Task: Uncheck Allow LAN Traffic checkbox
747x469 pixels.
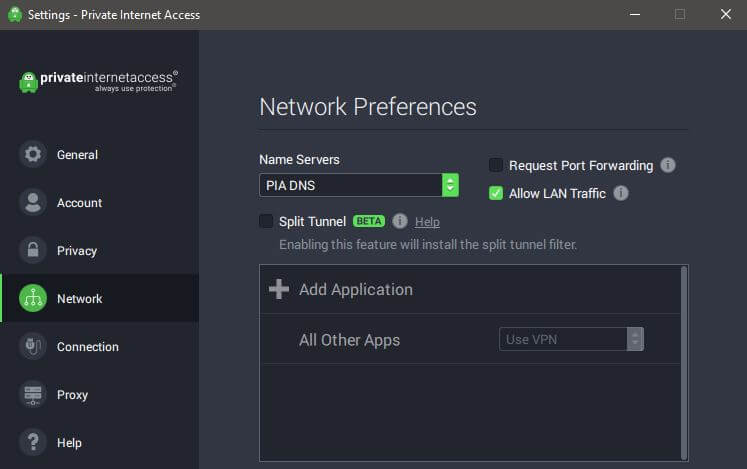Action: [x=496, y=193]
